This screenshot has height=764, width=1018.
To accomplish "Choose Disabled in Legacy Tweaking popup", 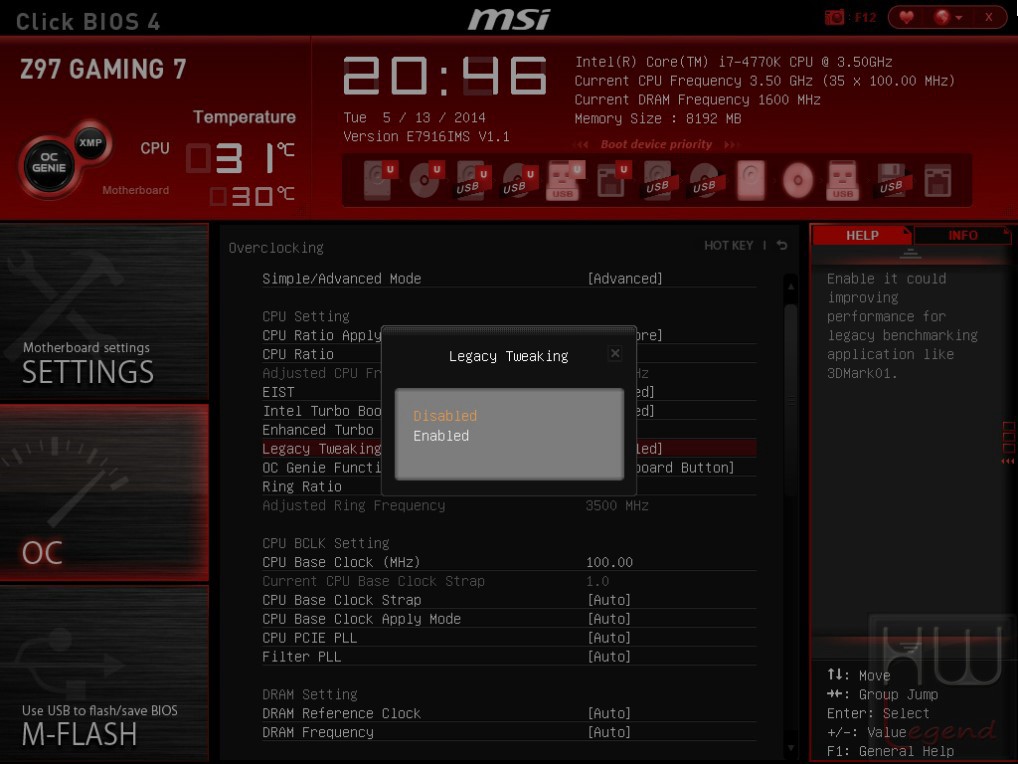I will (x=445, y=415).
